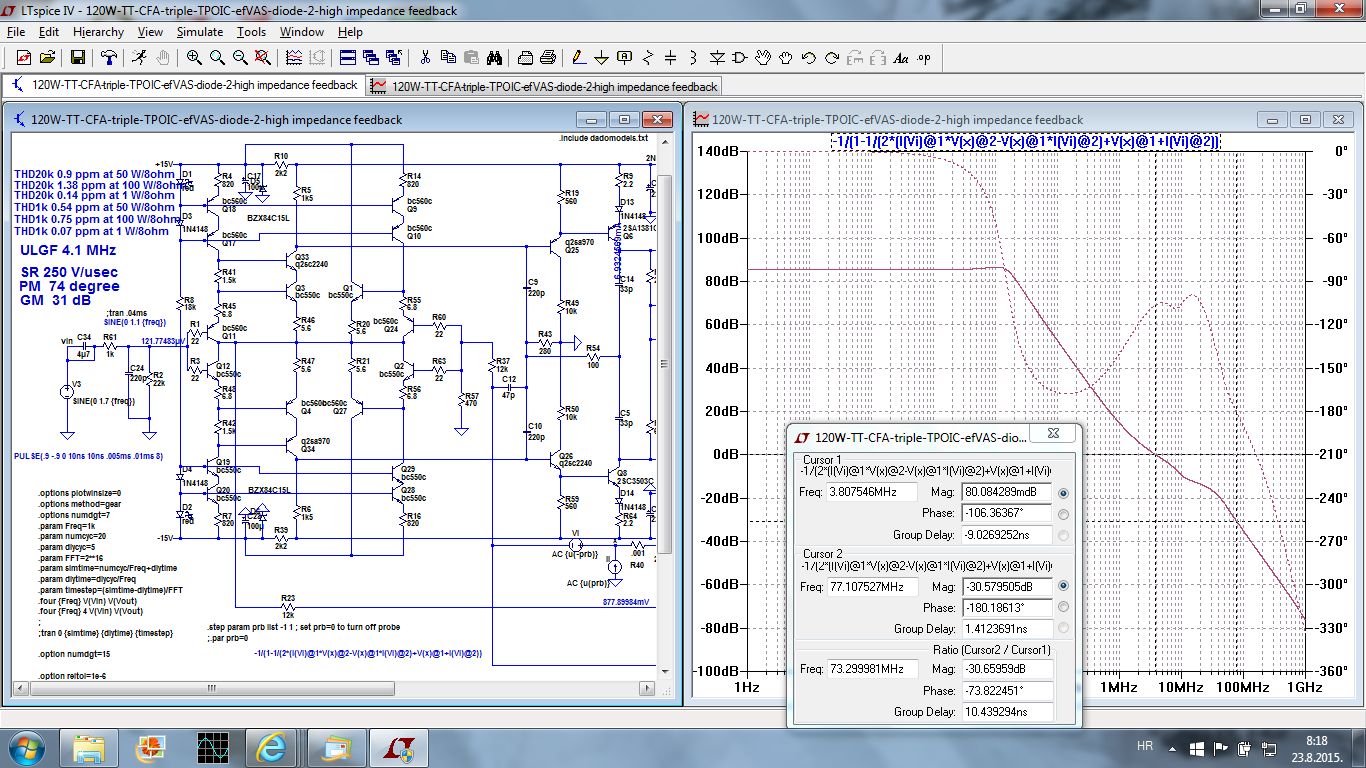
Task: Click the schematic window horizontal scrollbar
Action: (x=334, y=689)
